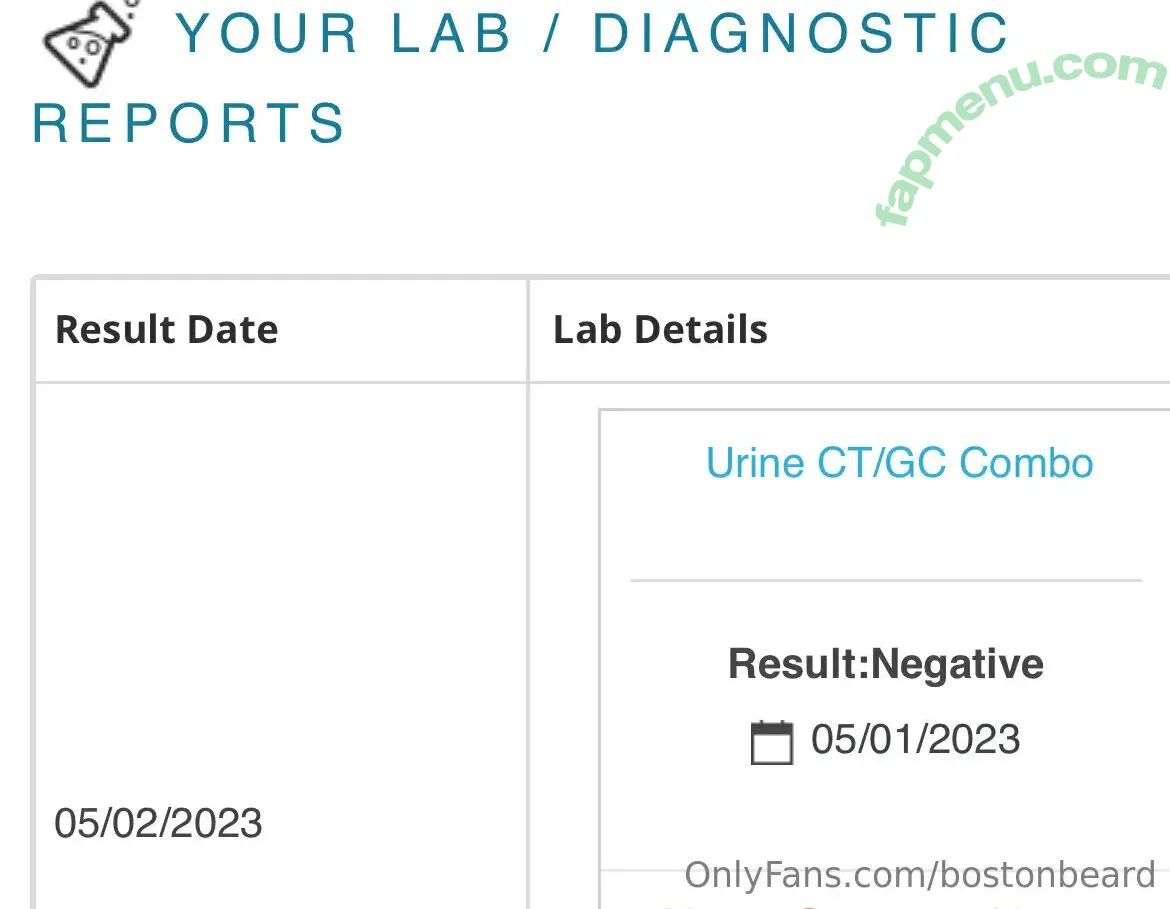
Task: Open the Urine CT/GC Combo link
Action: (x=899, y=464)
